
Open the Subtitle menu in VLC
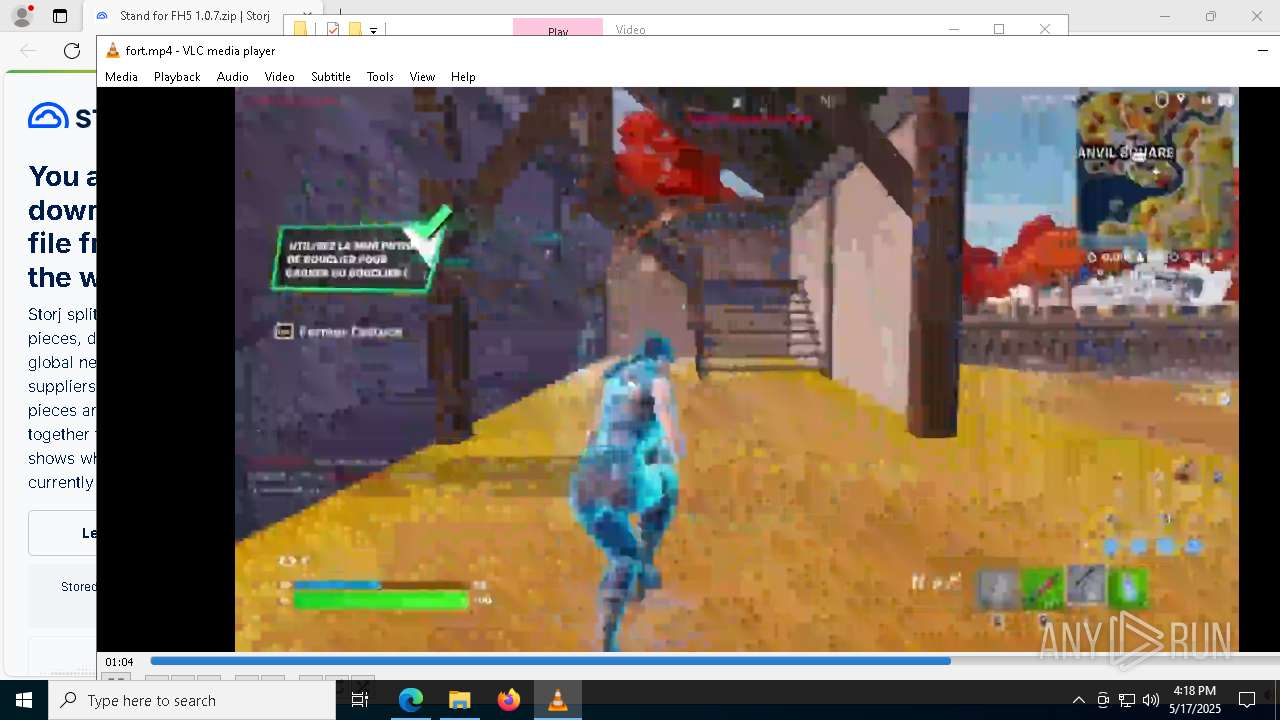(x=330, y=76)
